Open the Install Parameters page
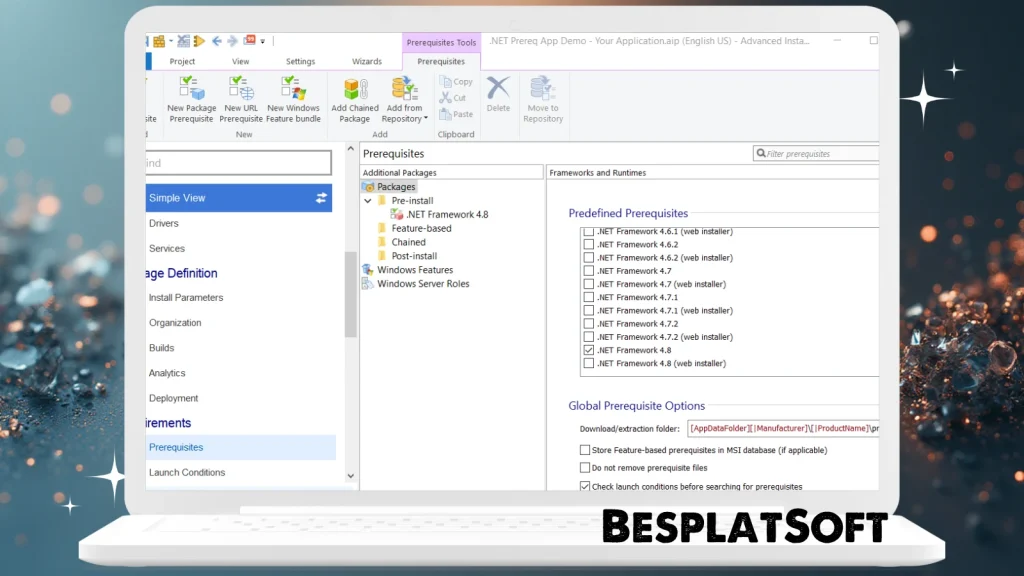The height and width of the screenshot is (576, 1024). (x=186, y=297)
